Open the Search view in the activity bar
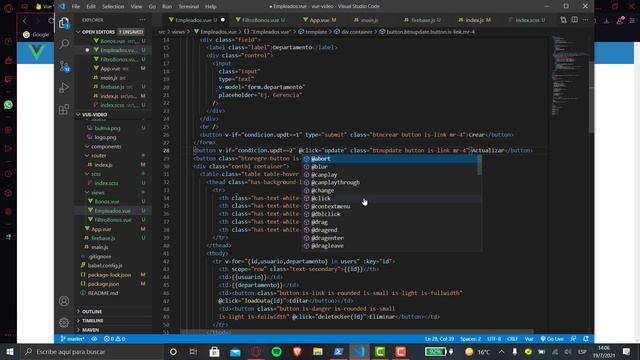Viewport: 640px width, 360px height. [64, 44]
